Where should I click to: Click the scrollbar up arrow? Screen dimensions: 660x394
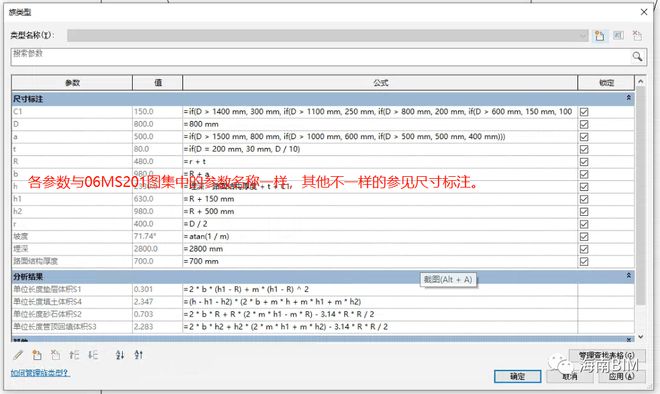pyautogui.click(x=641, y=82)
